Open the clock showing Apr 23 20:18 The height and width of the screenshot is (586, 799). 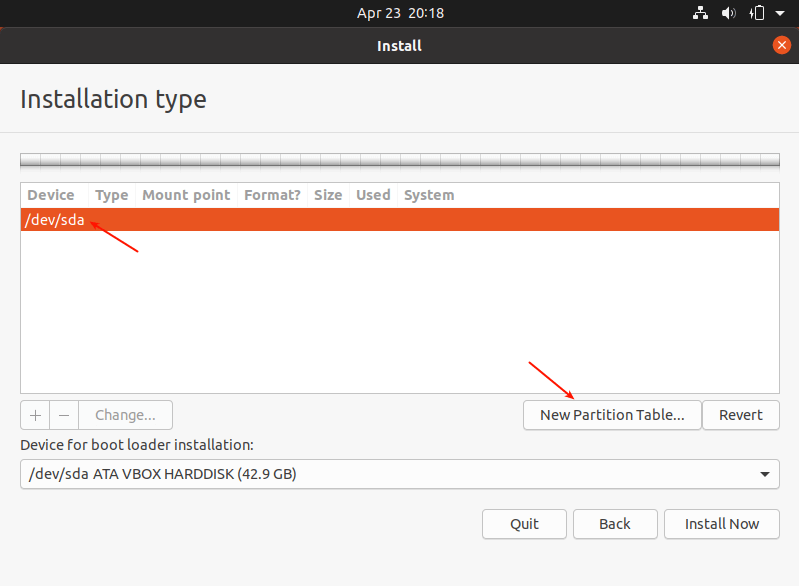[400, 13]
